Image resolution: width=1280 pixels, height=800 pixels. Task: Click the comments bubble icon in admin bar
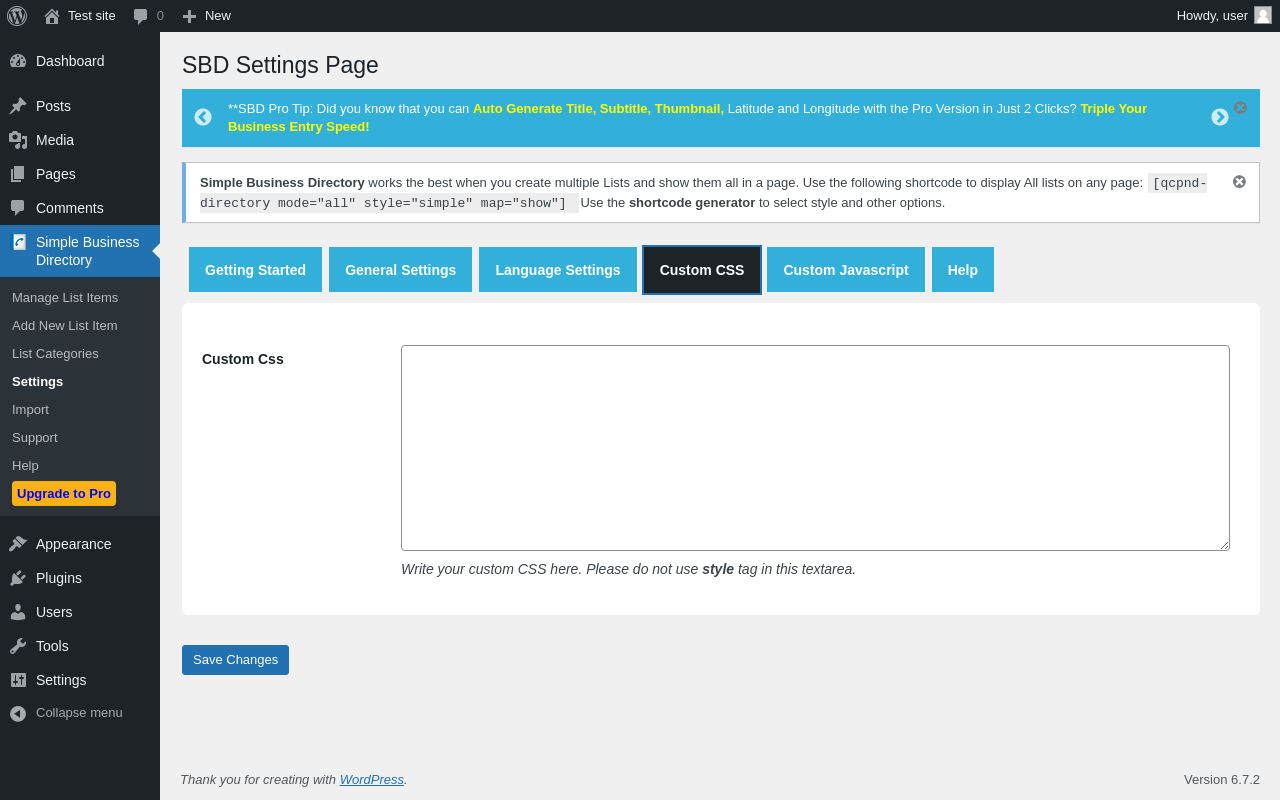140,16
